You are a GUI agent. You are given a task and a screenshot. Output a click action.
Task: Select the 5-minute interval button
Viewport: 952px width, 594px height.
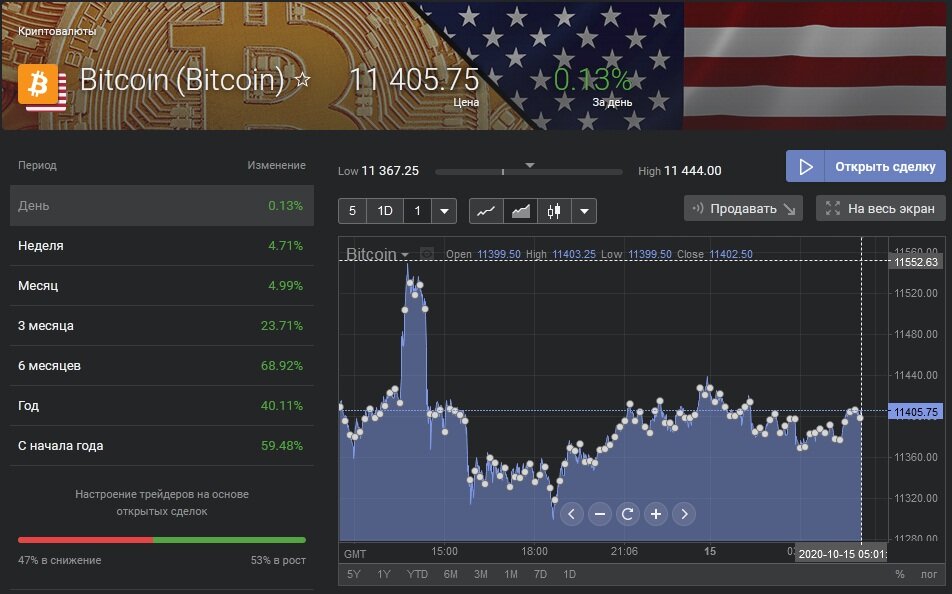pos(352,211)
